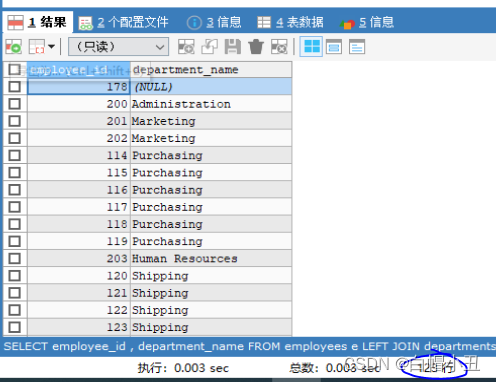Select the employee_id cell 117
Image resolution: width=496 pixels, height=382 pixels.
coord(79,207)
